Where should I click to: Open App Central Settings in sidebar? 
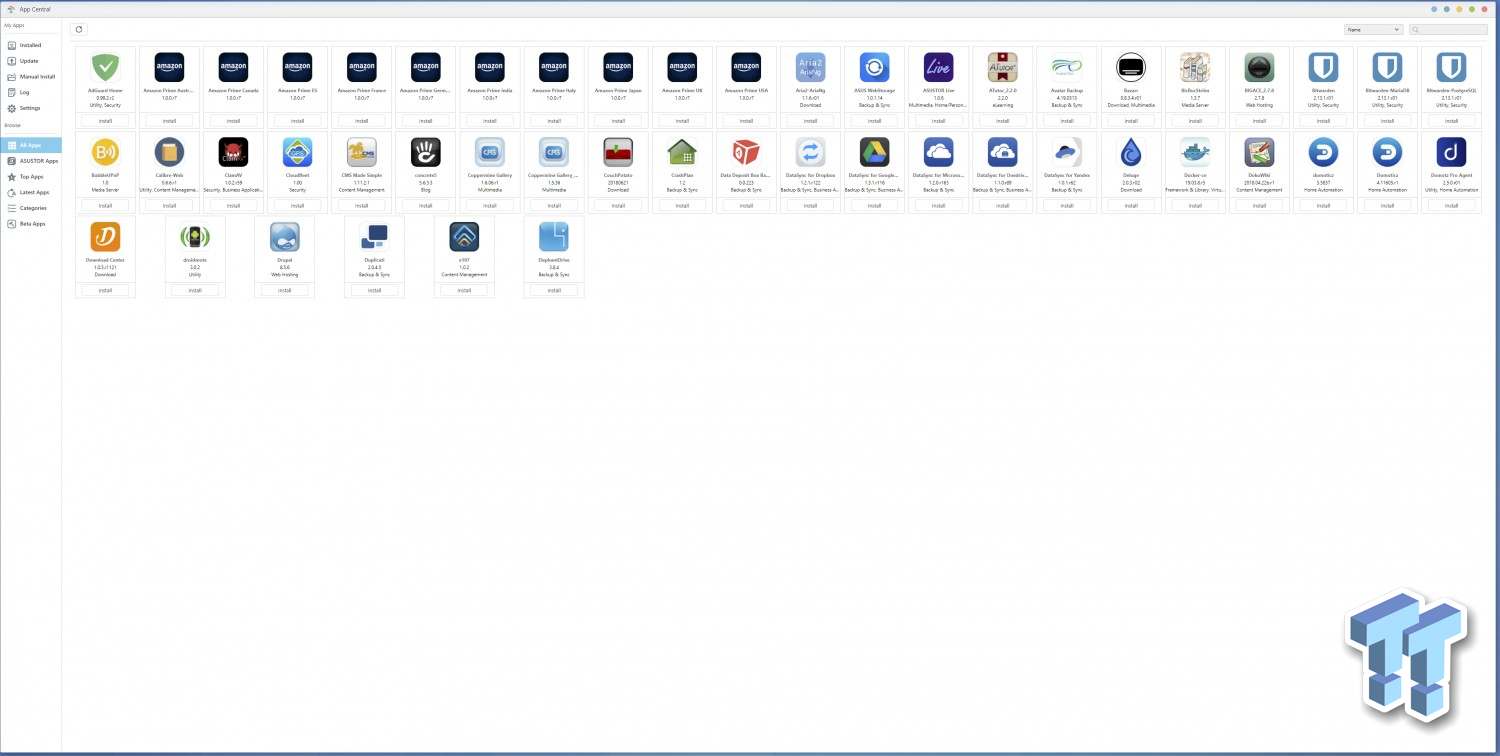pos(31,108)
